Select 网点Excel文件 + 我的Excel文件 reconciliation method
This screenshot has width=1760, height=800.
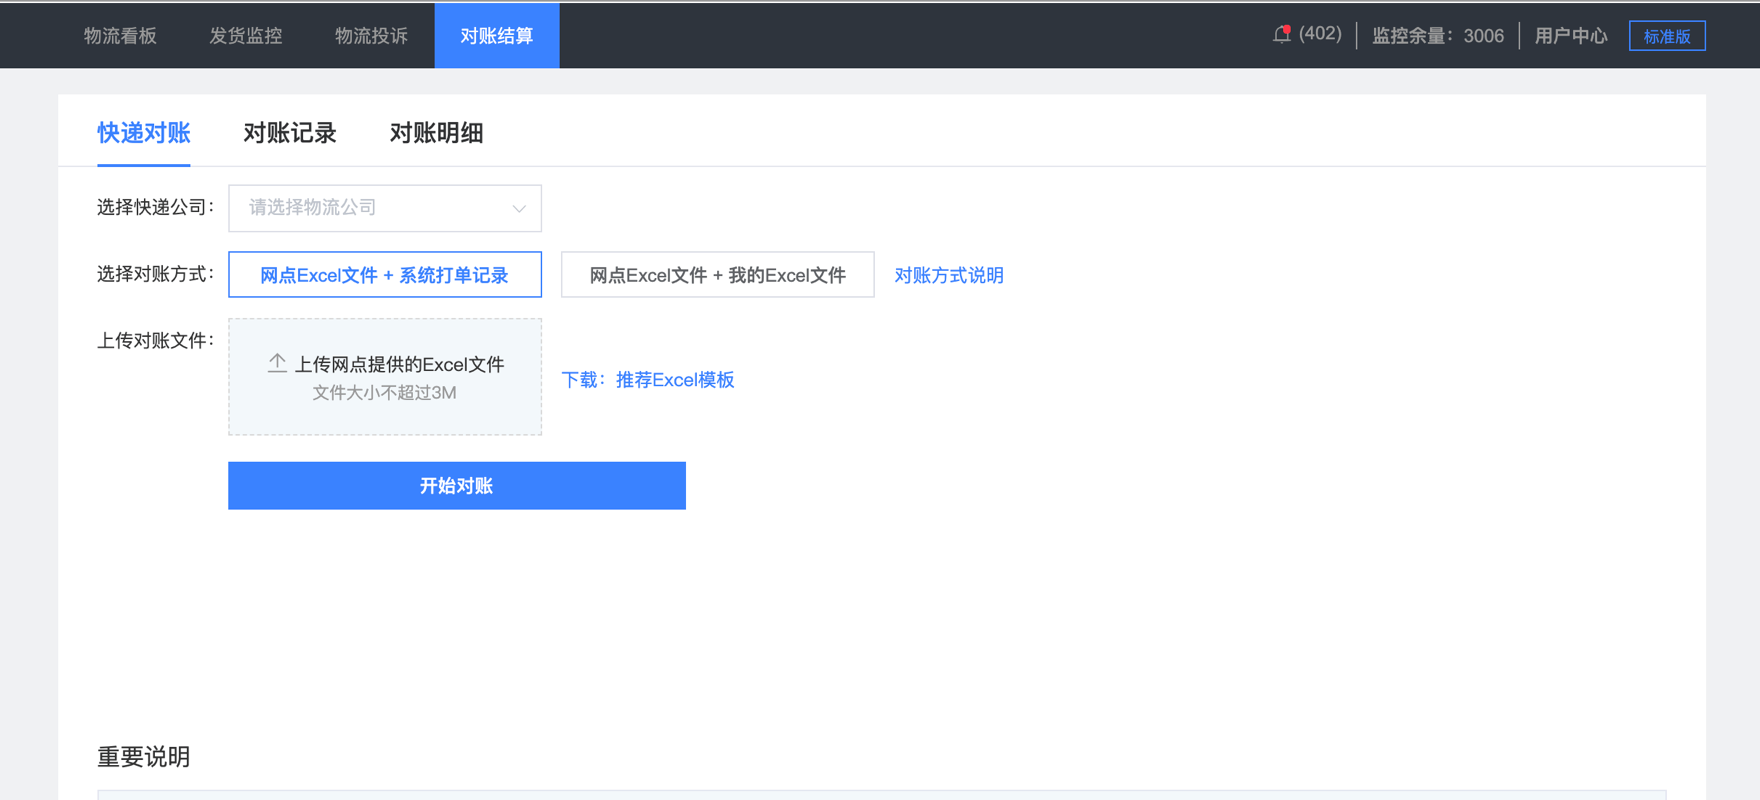tap(717, 275)
